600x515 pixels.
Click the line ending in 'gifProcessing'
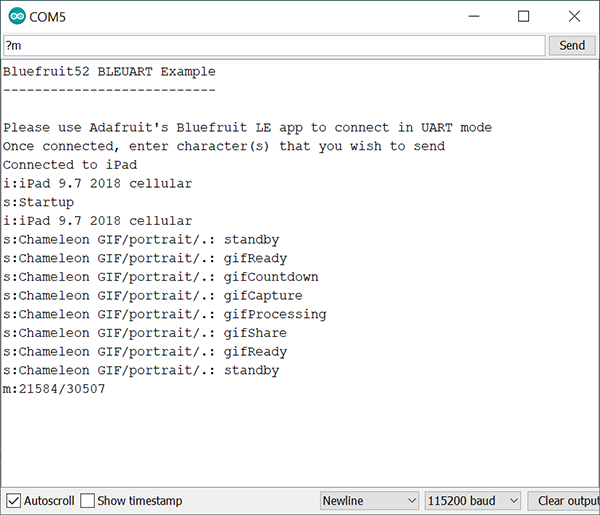165,314
